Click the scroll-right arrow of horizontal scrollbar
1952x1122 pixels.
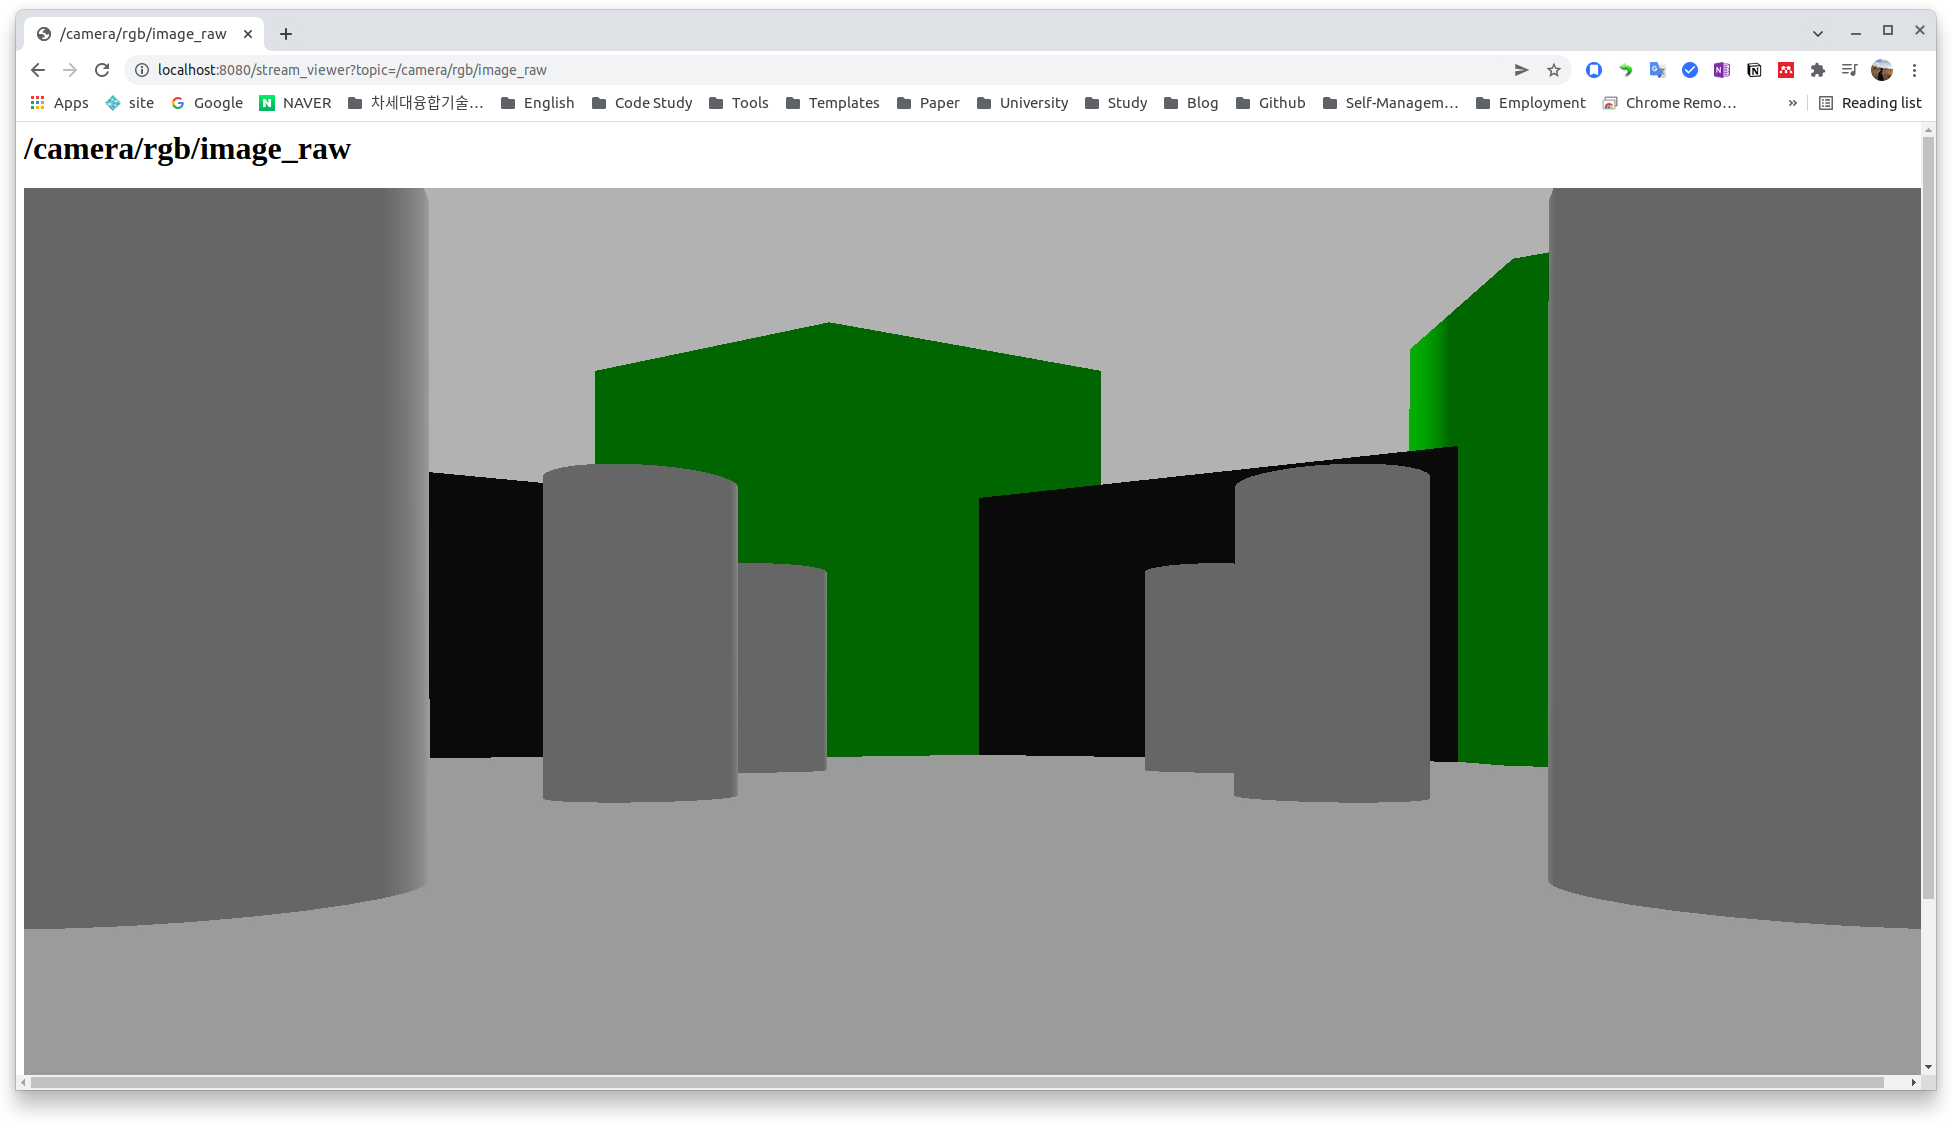[x=1914, y=1082]
